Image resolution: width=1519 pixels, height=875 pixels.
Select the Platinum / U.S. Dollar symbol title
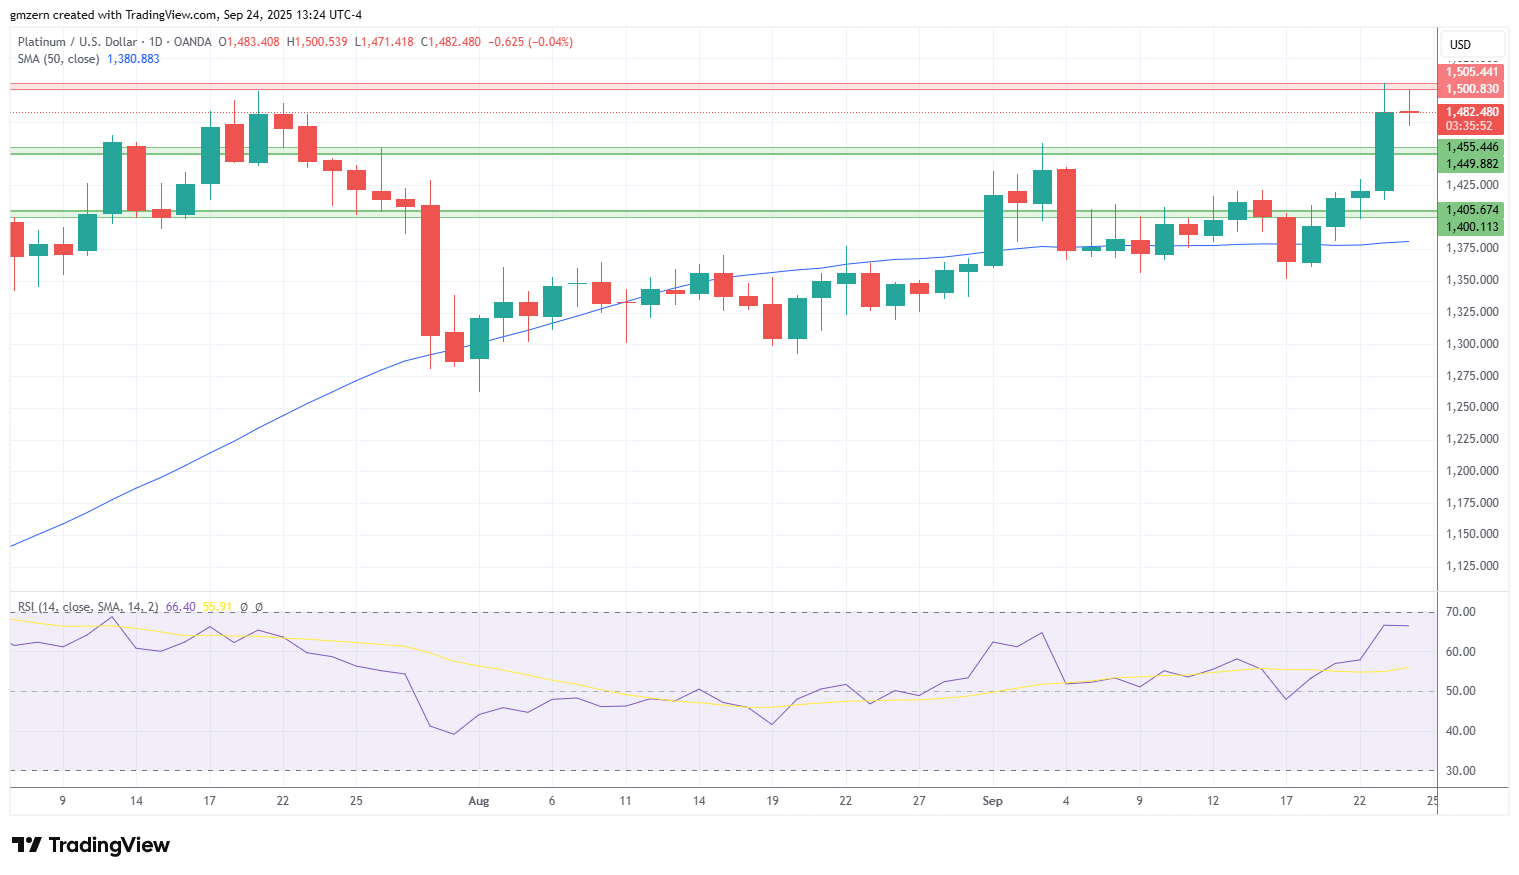(x=78, y=42)
